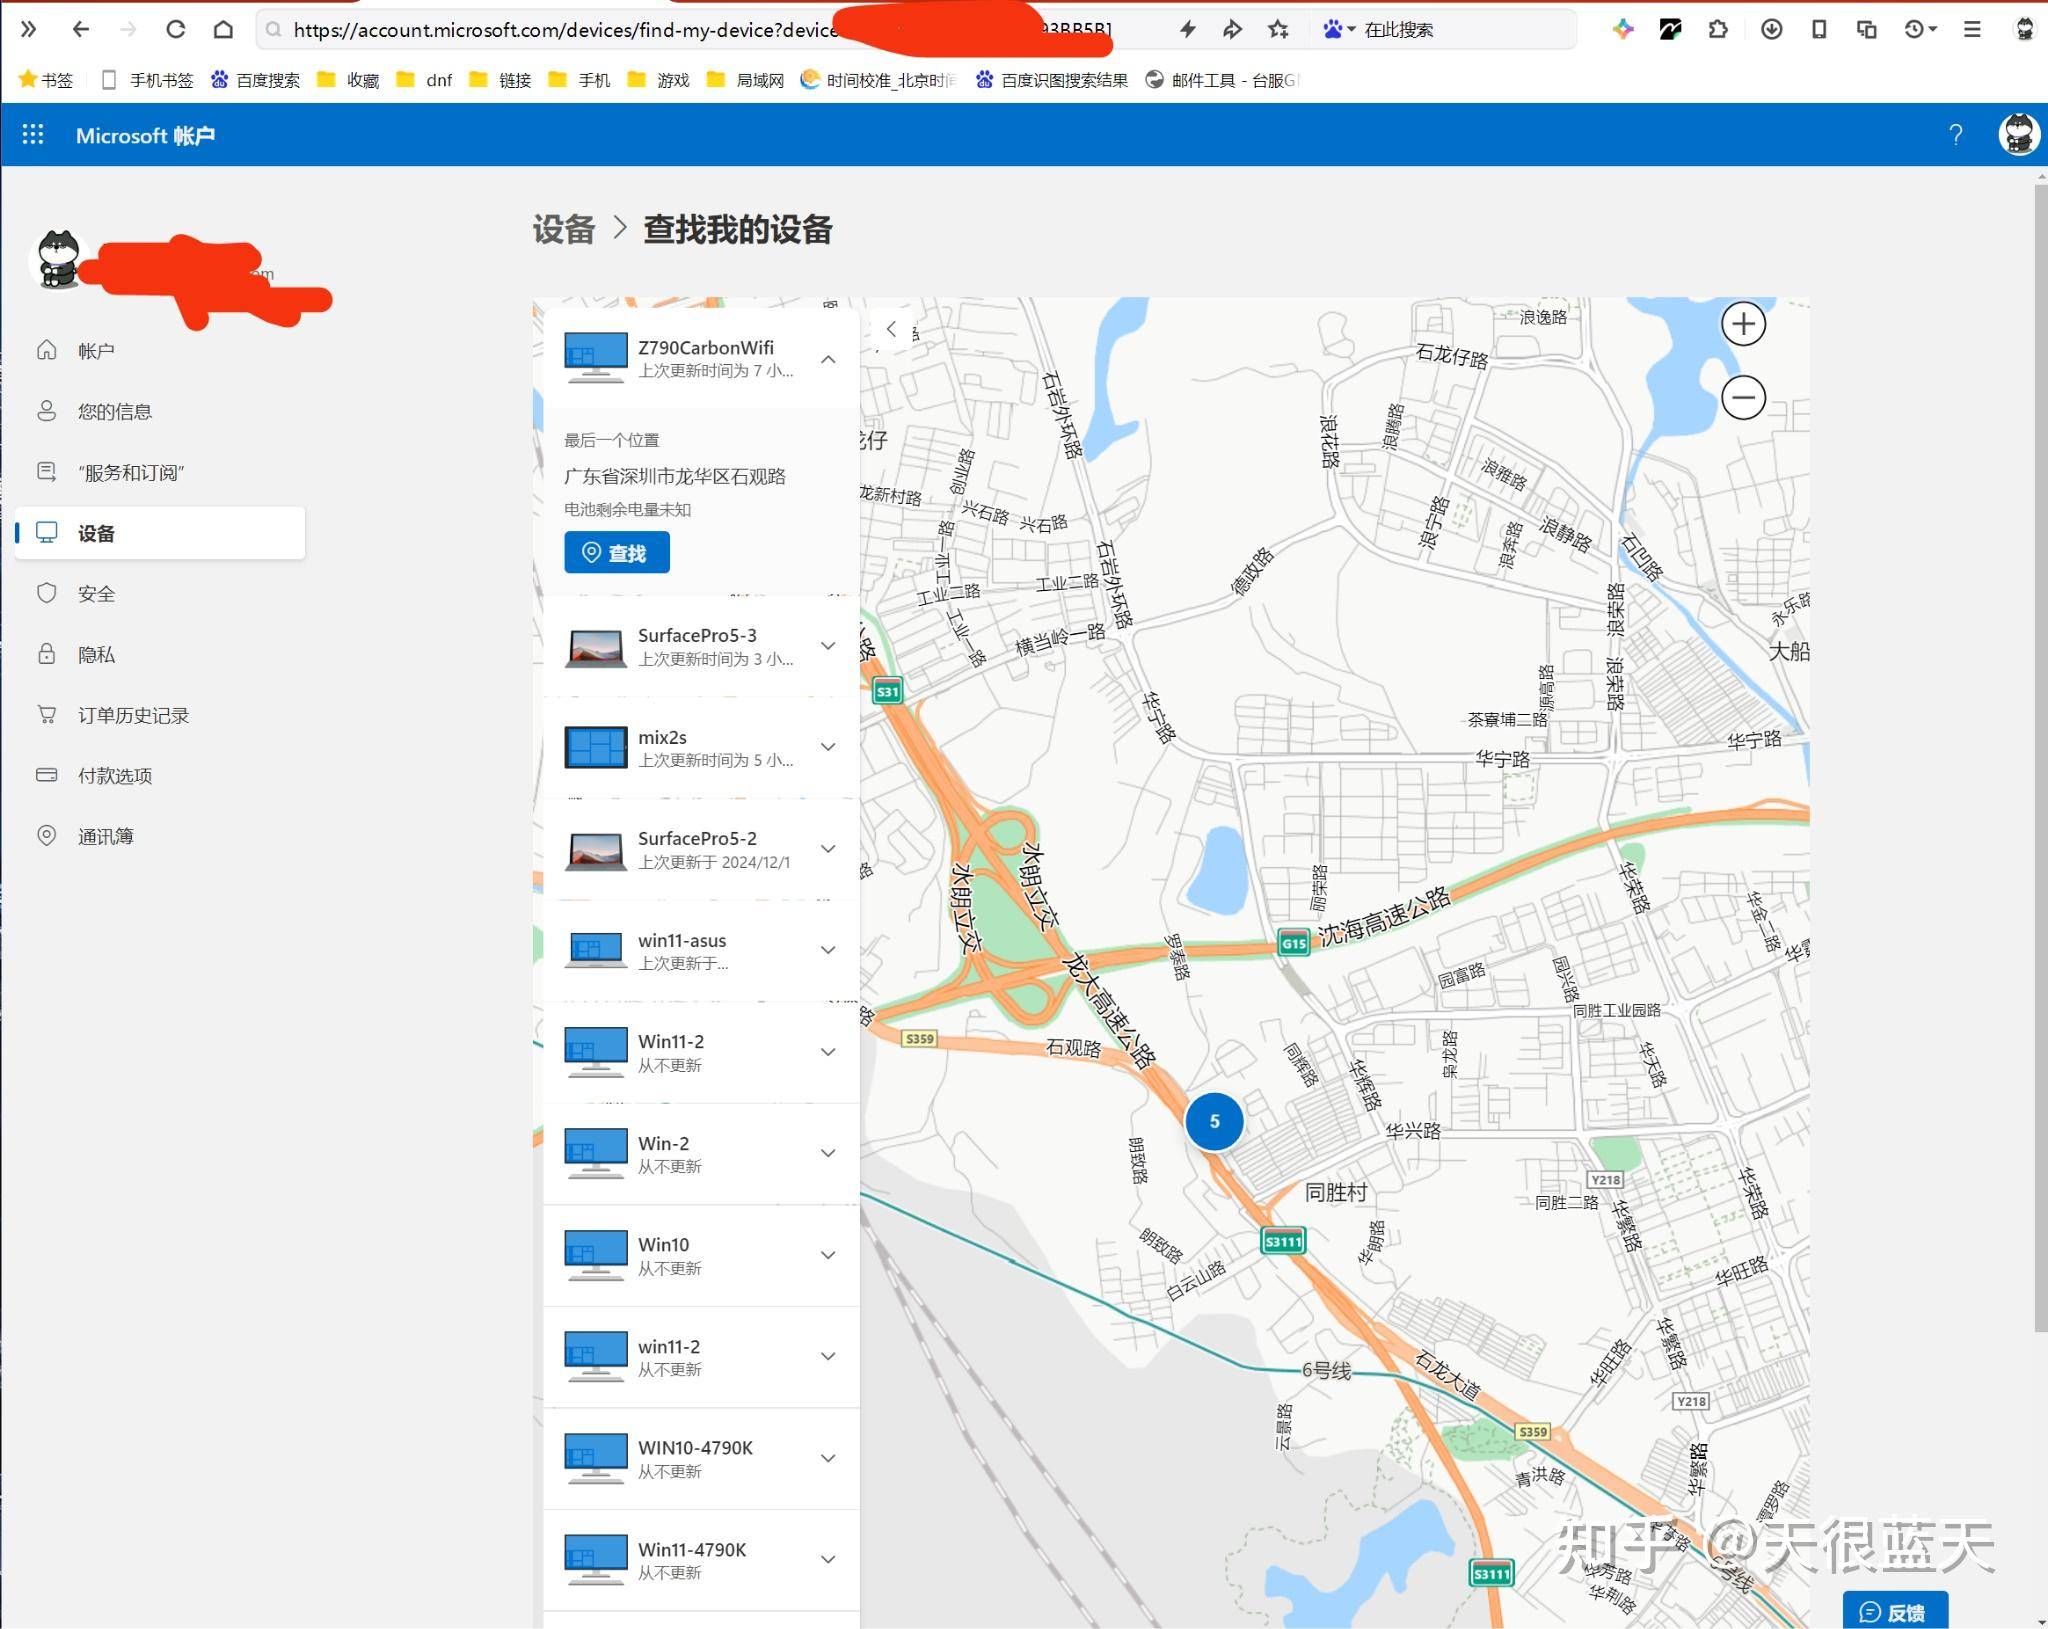Select the Win11-2 device row
2048x1629 pixels.
click(x=701, y=1052)
